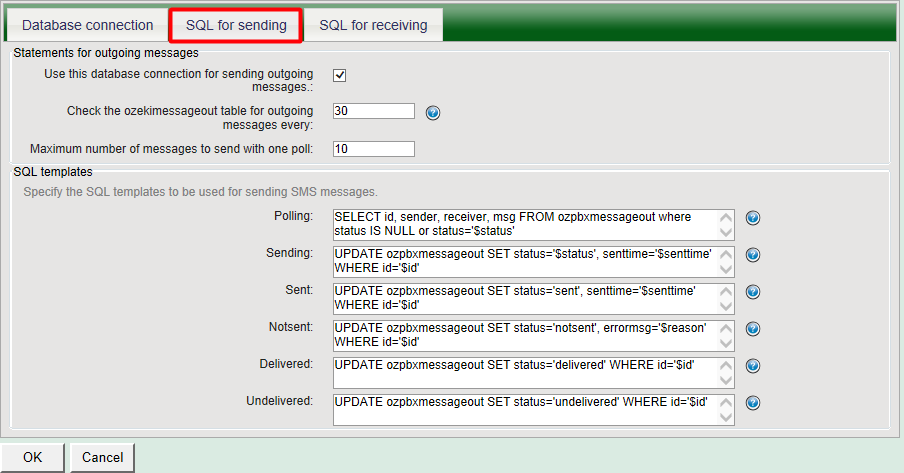The width and height of the screenshot is (904, 473).
Task: Show help for the Undelivered template
Action: [x=754, y=403]
